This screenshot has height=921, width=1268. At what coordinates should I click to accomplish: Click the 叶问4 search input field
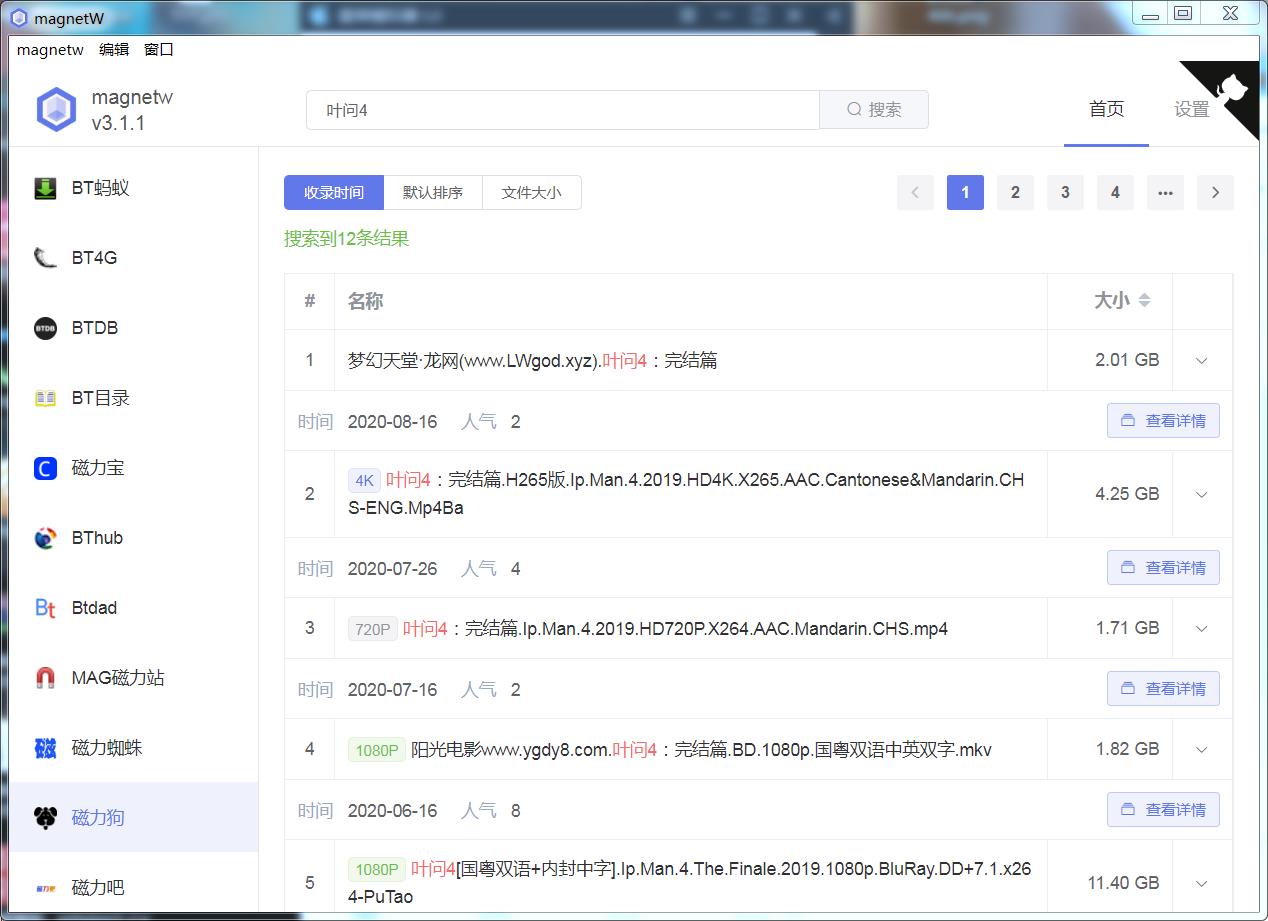563,110
